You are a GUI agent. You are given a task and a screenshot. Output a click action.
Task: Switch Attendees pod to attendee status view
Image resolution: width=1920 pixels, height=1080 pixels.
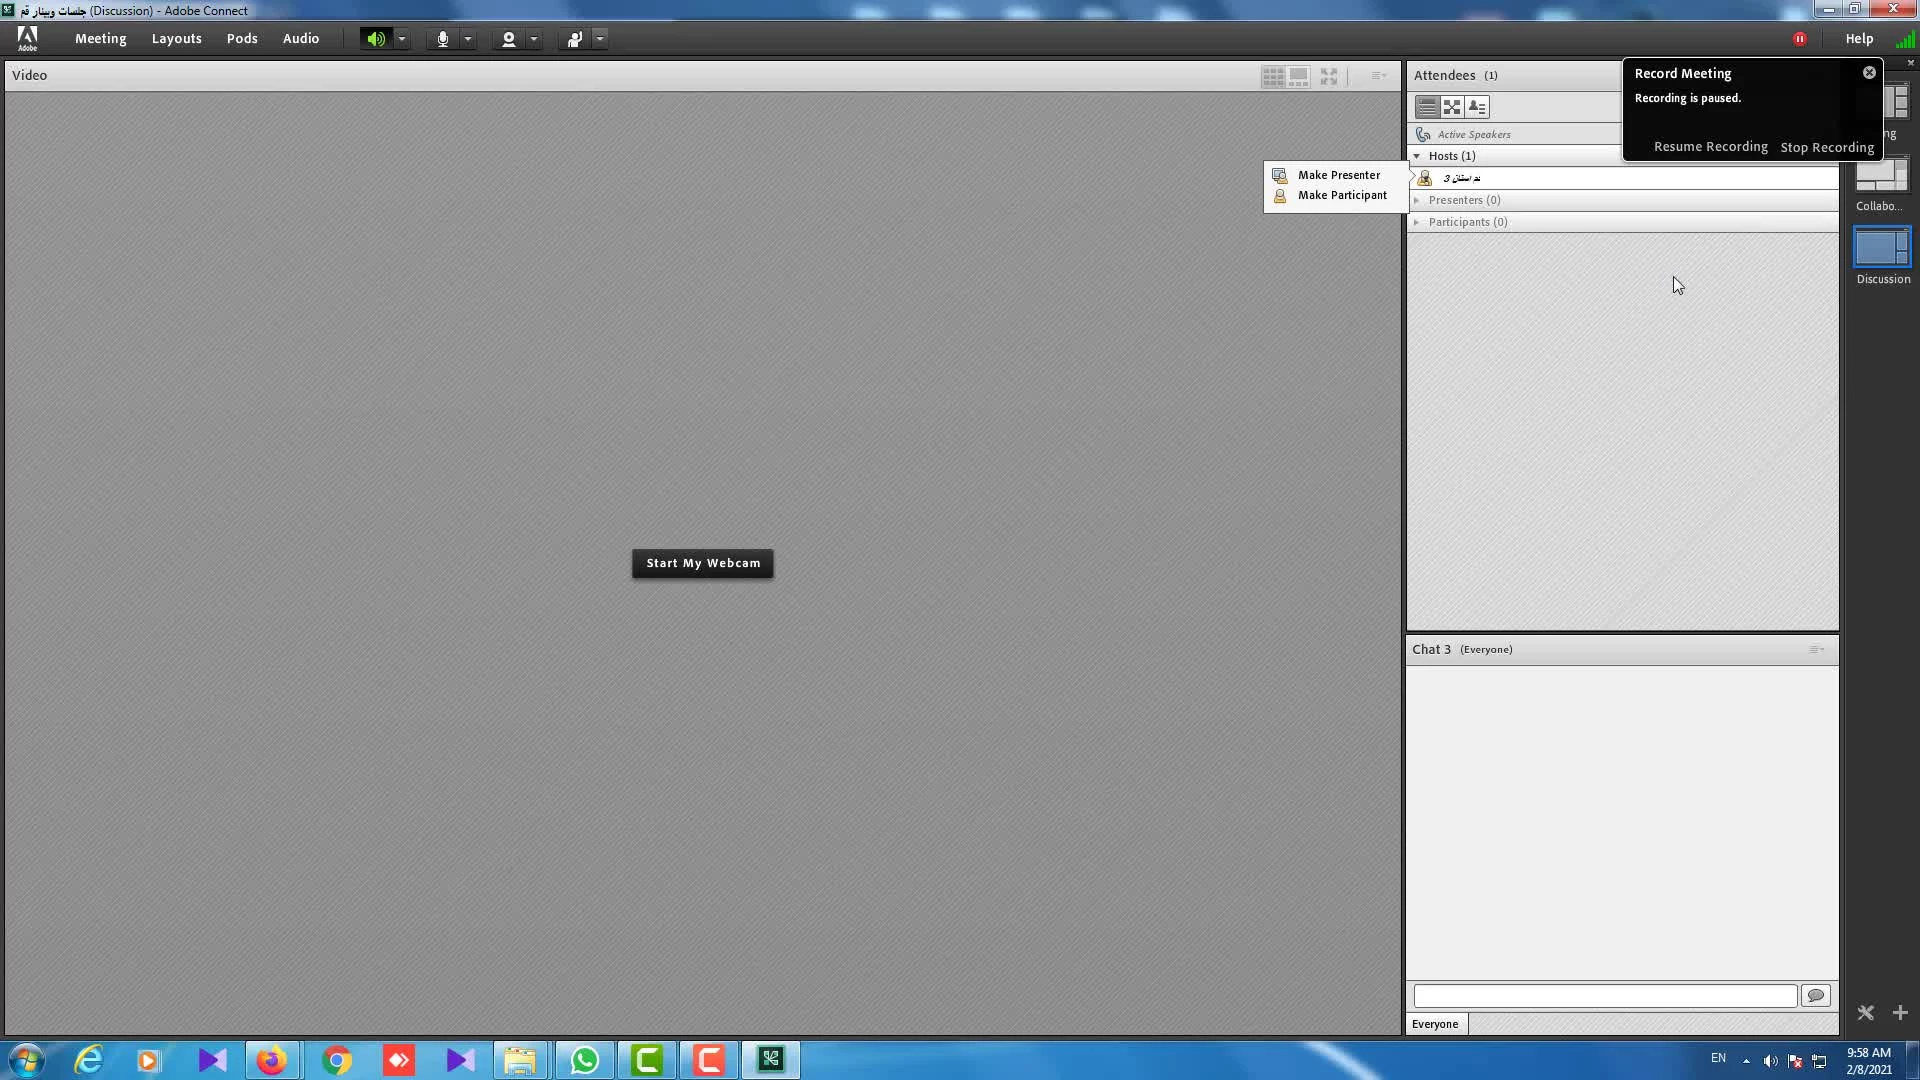[x=1477, y=107]
